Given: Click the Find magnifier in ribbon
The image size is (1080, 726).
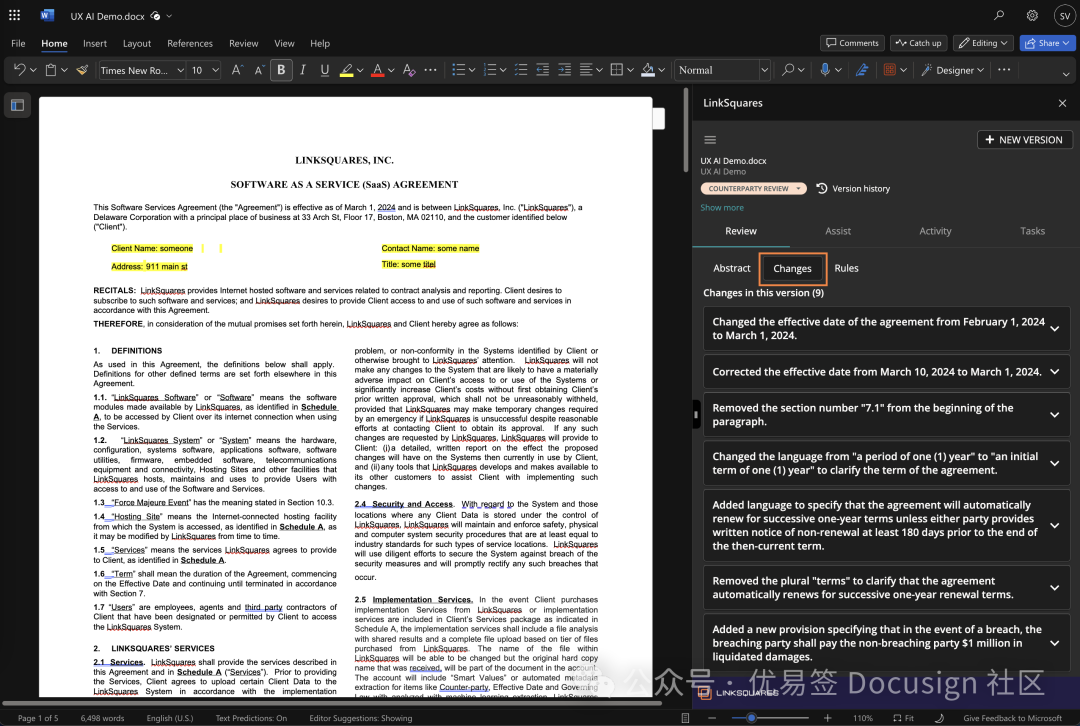Looking at the screenshot, I should [x=788, y=70].
